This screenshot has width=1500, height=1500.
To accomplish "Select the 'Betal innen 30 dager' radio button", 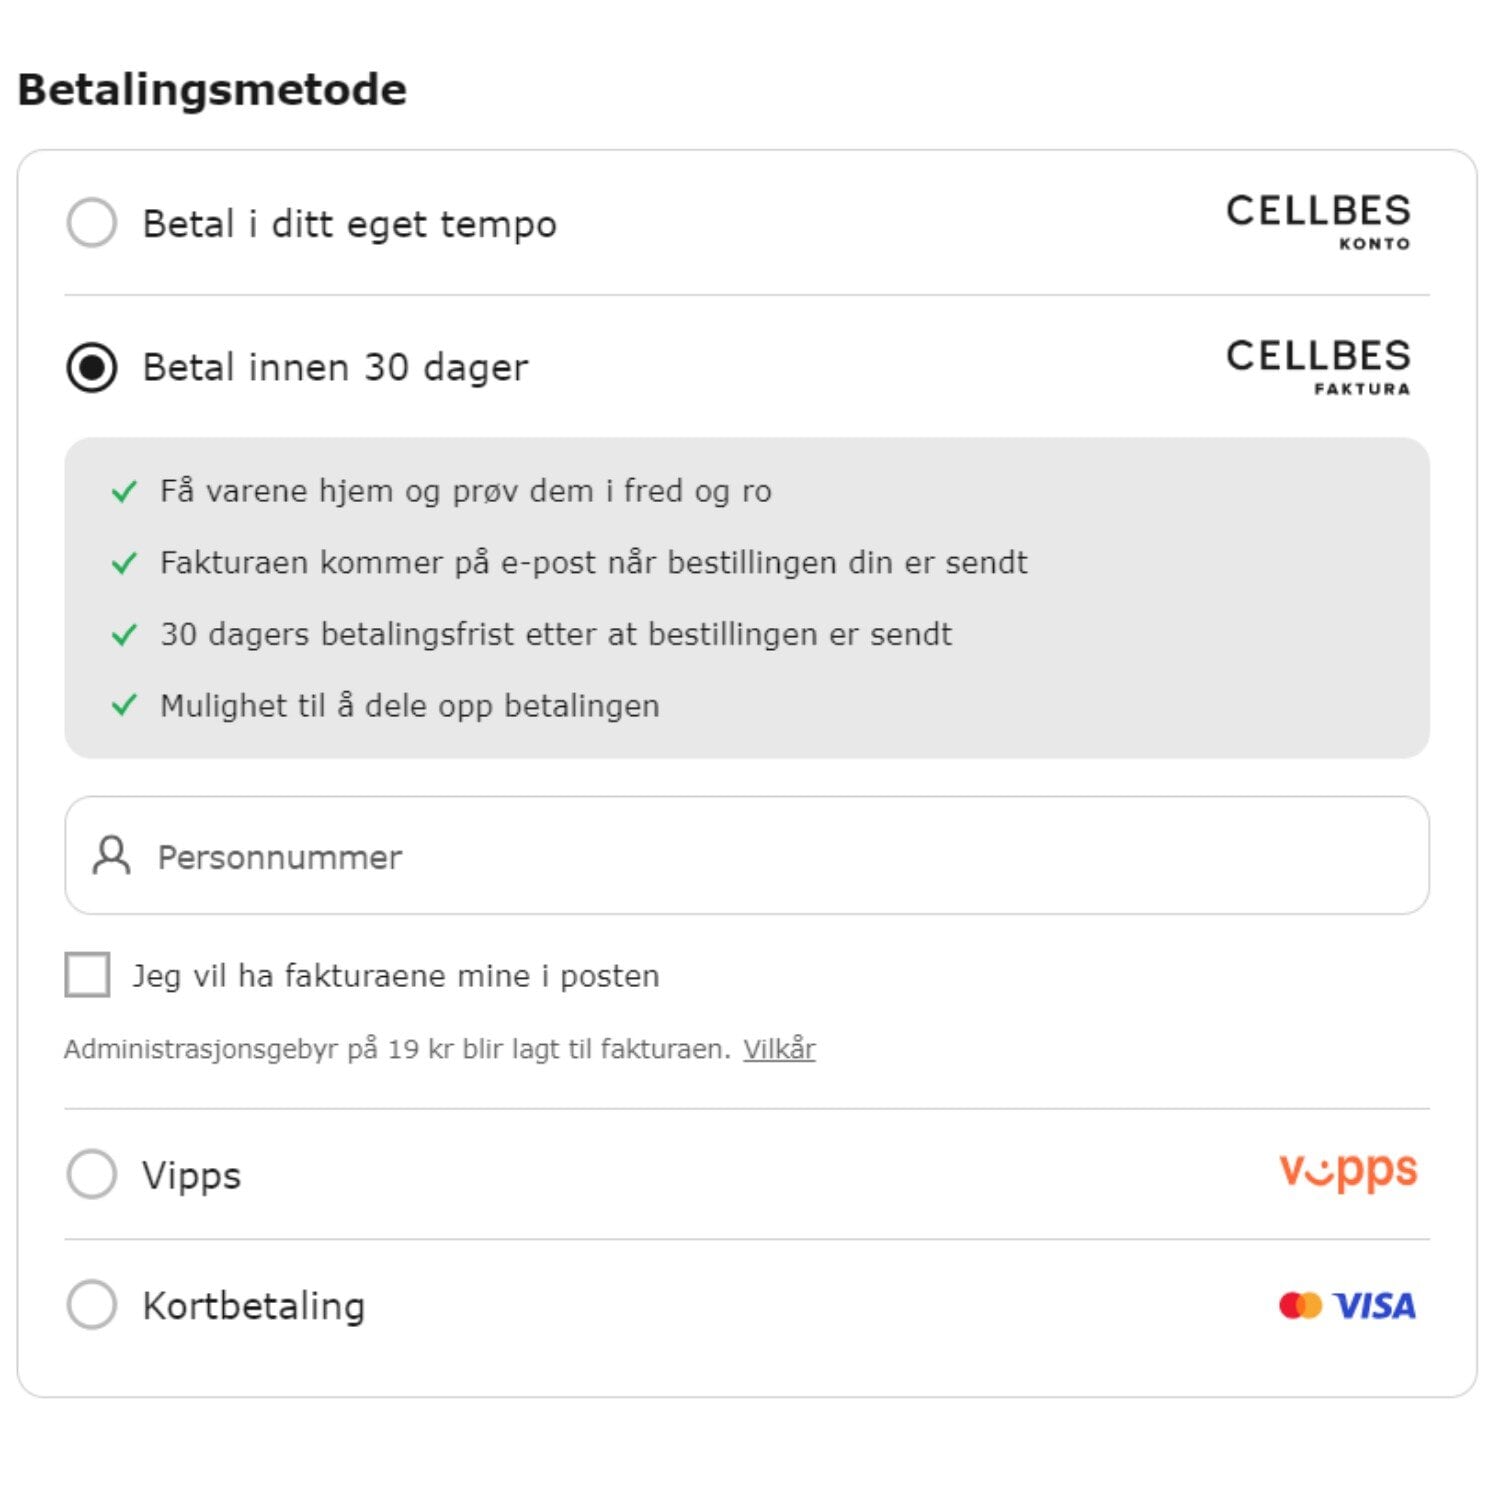I will 92,367.
